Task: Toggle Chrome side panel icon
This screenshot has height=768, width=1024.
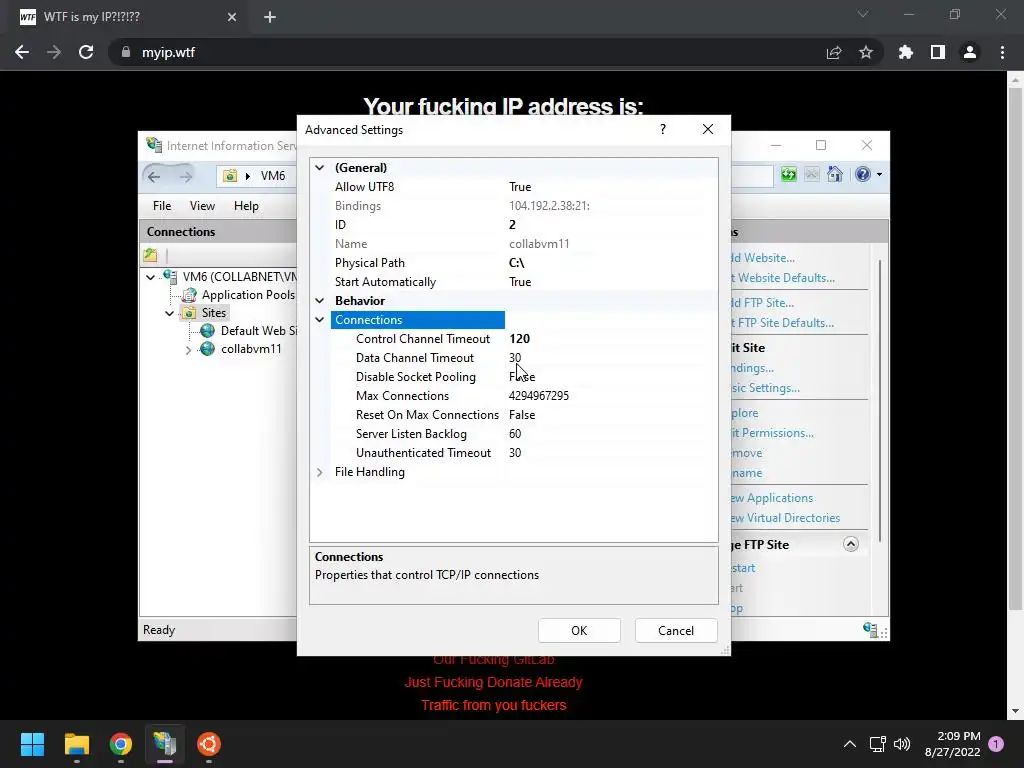Action: 938,52
